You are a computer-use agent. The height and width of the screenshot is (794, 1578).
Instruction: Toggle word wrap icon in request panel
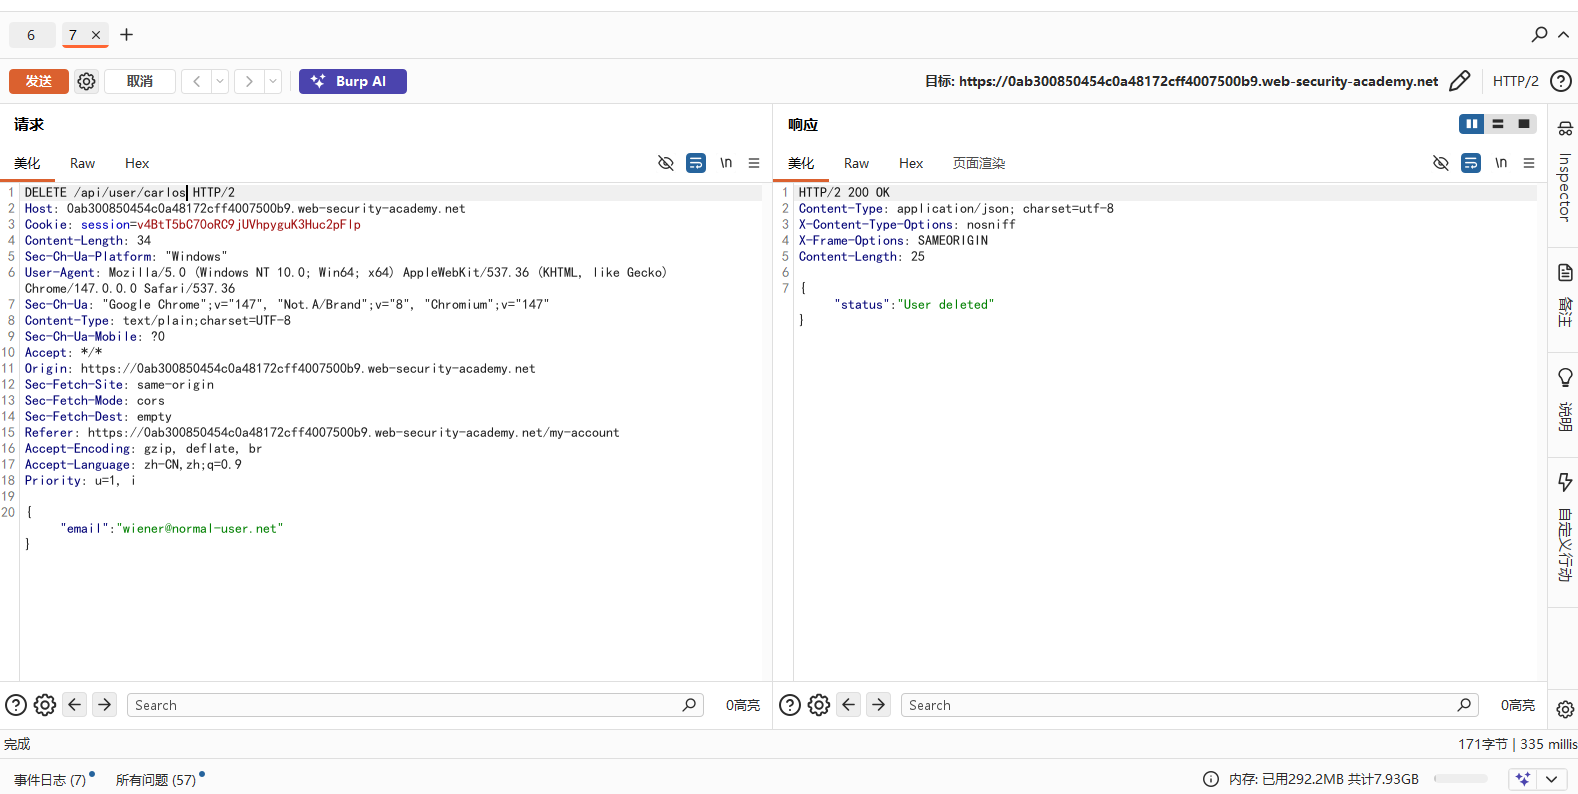pyautogui.click(x=696, y=163)
